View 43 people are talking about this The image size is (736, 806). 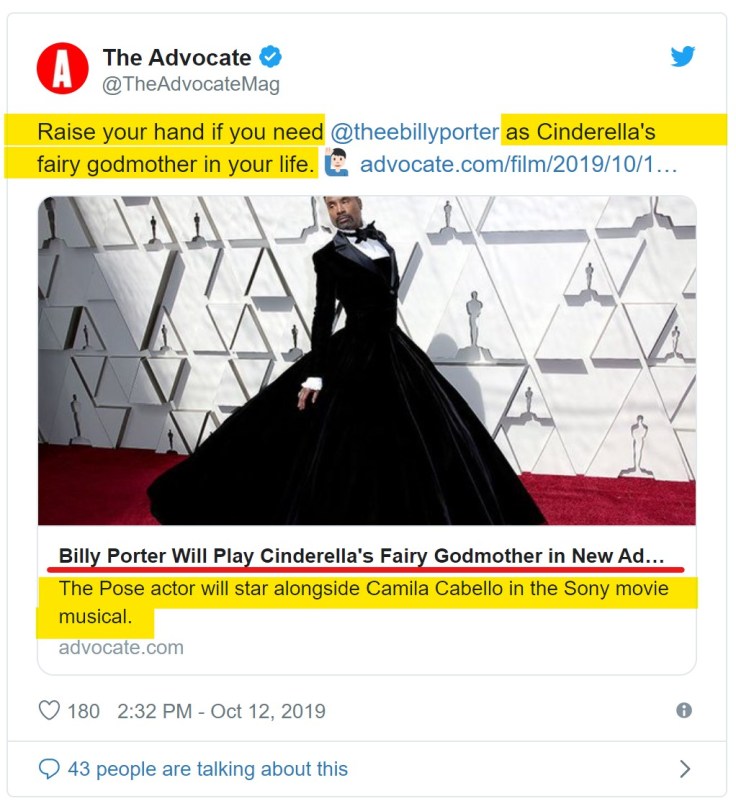208,769
